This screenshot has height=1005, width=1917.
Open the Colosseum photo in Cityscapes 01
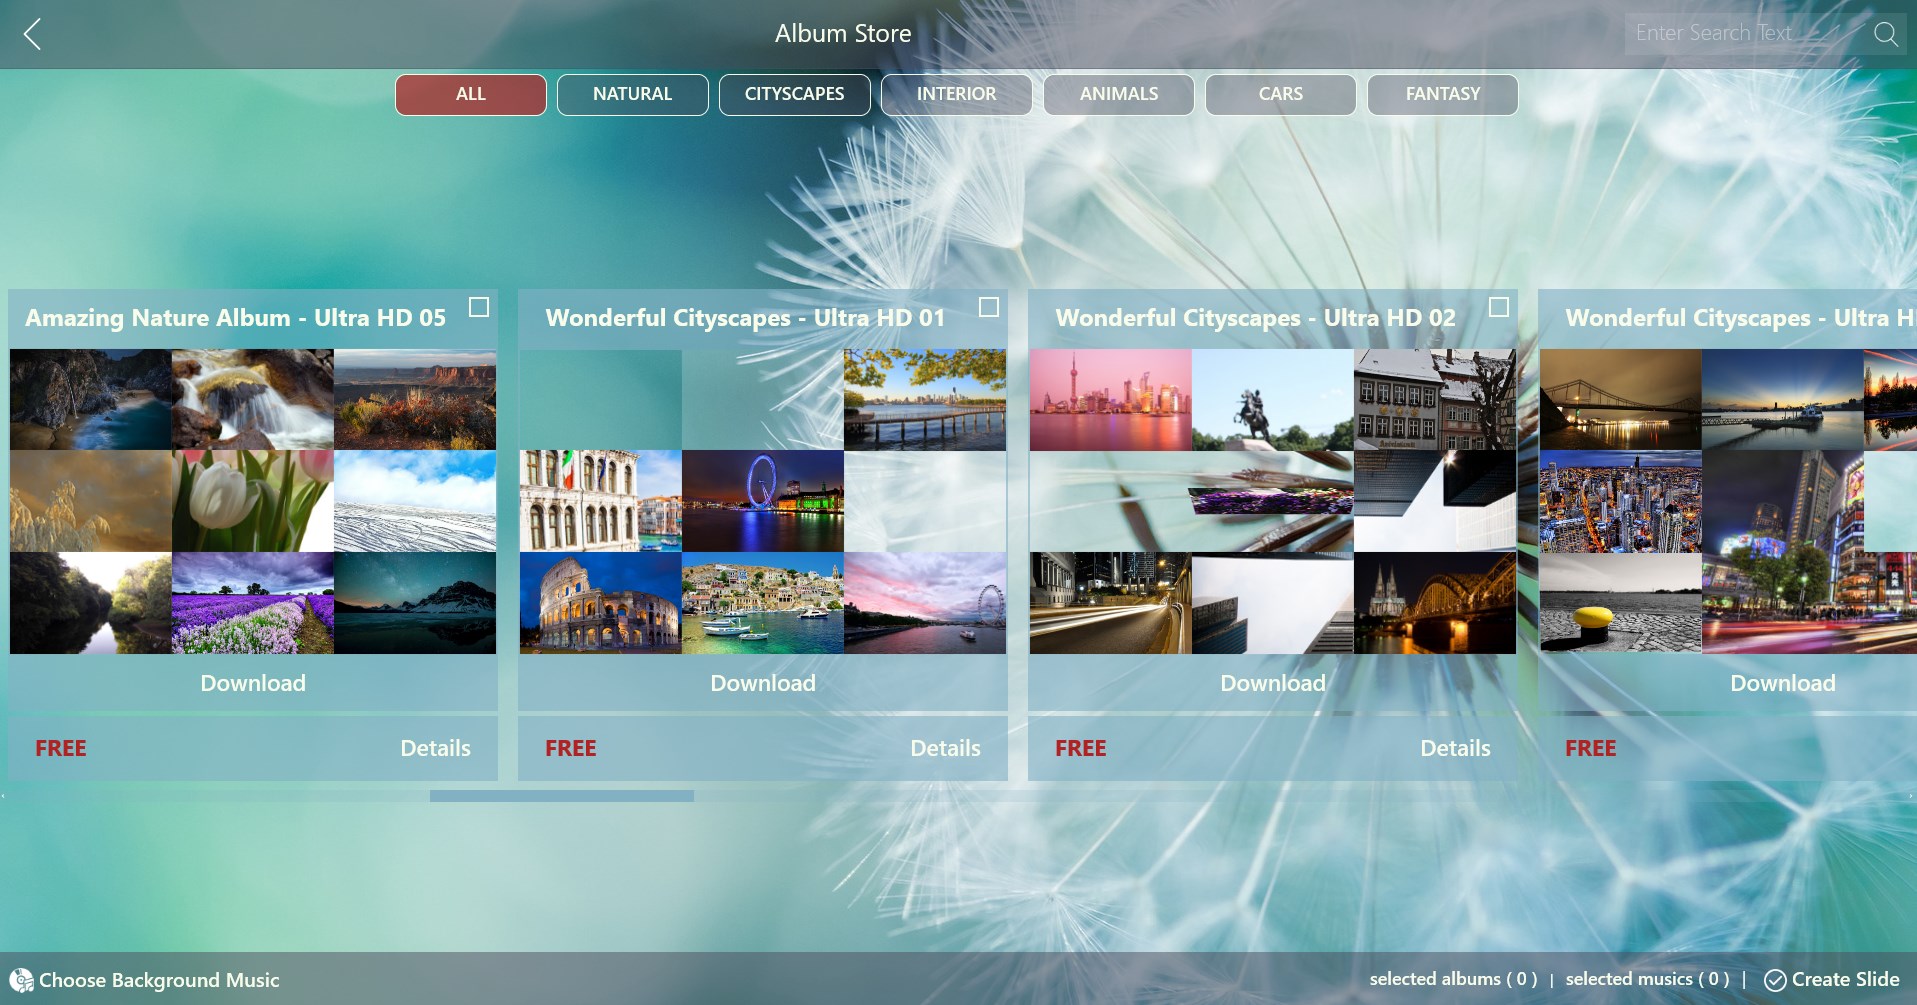coord(601,603)
